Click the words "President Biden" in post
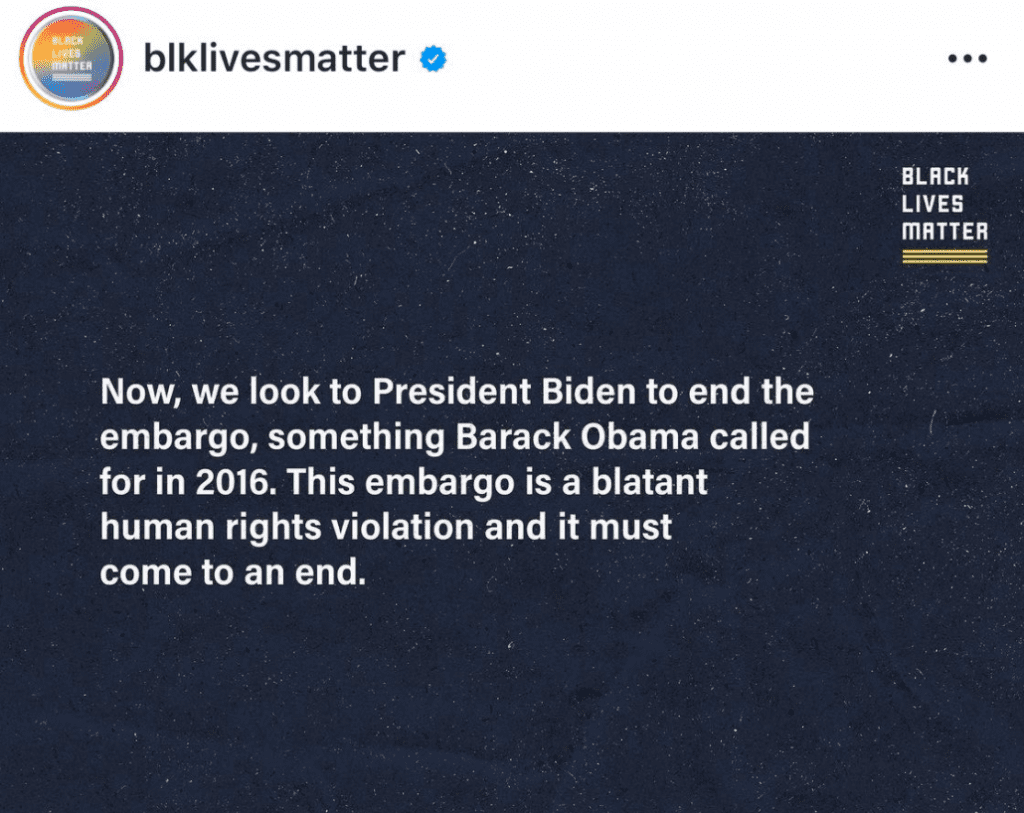Image resolution: width=1024 pixels, height=813 pixels. pyautogui.click(x=504, y=392)
